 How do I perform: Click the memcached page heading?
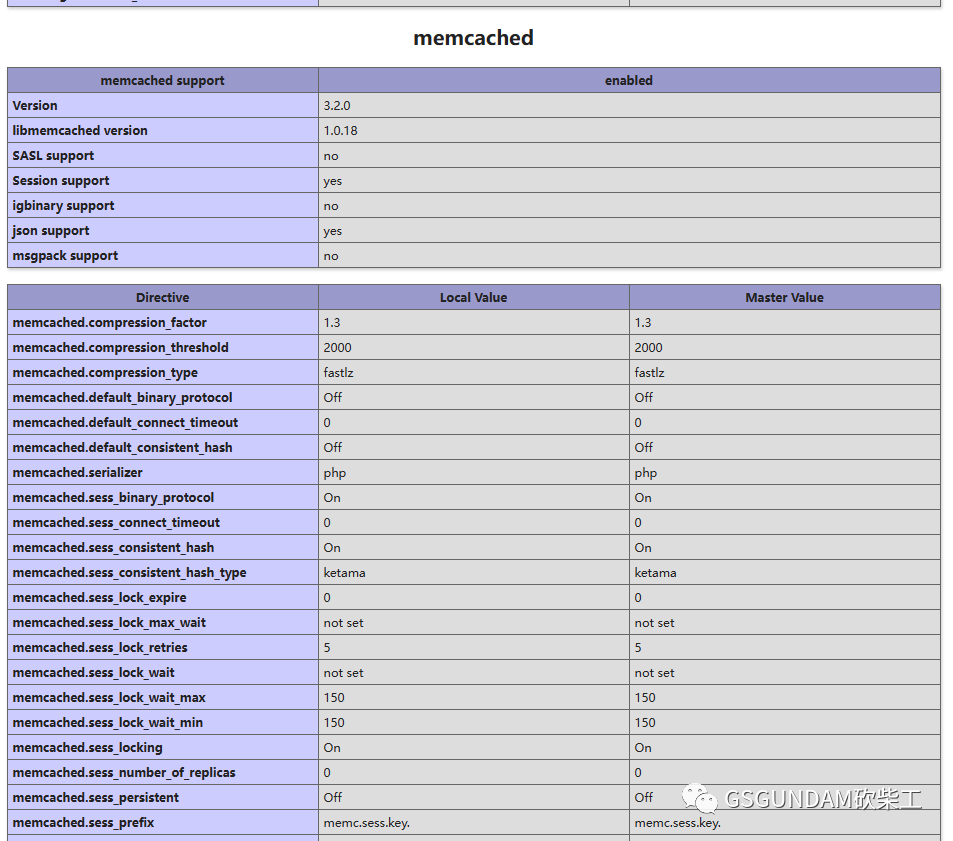pos(472,37)
